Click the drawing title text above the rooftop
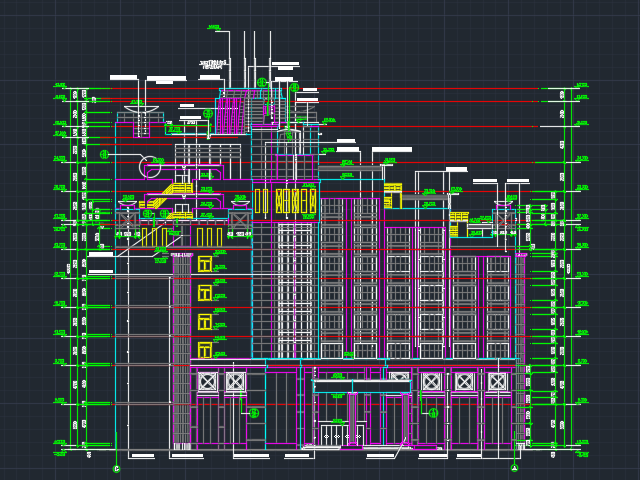The height and width of the screenshot is (480, 640). click(x=213, y=64)
